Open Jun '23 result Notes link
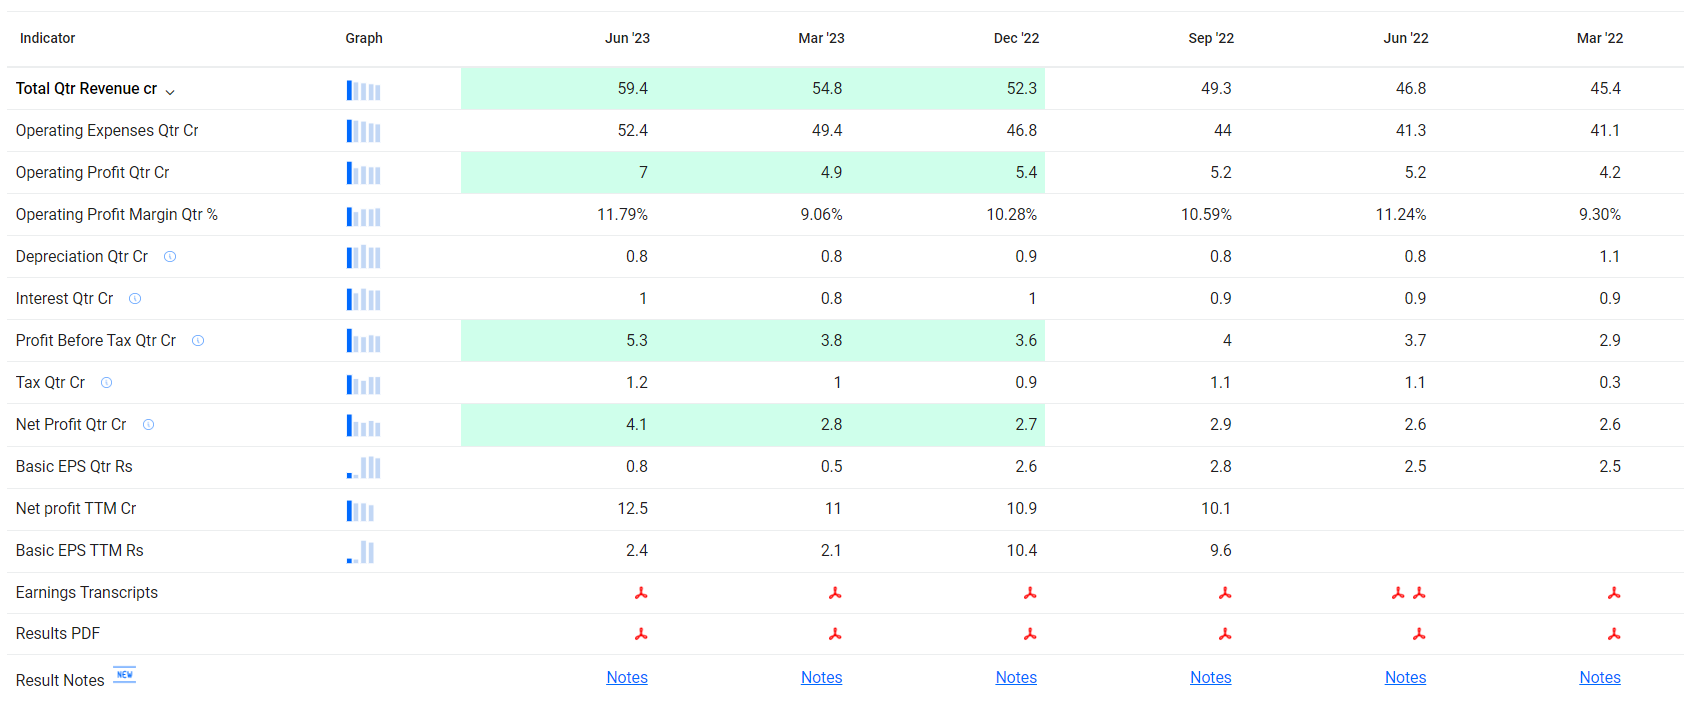 tap(627, 678)
